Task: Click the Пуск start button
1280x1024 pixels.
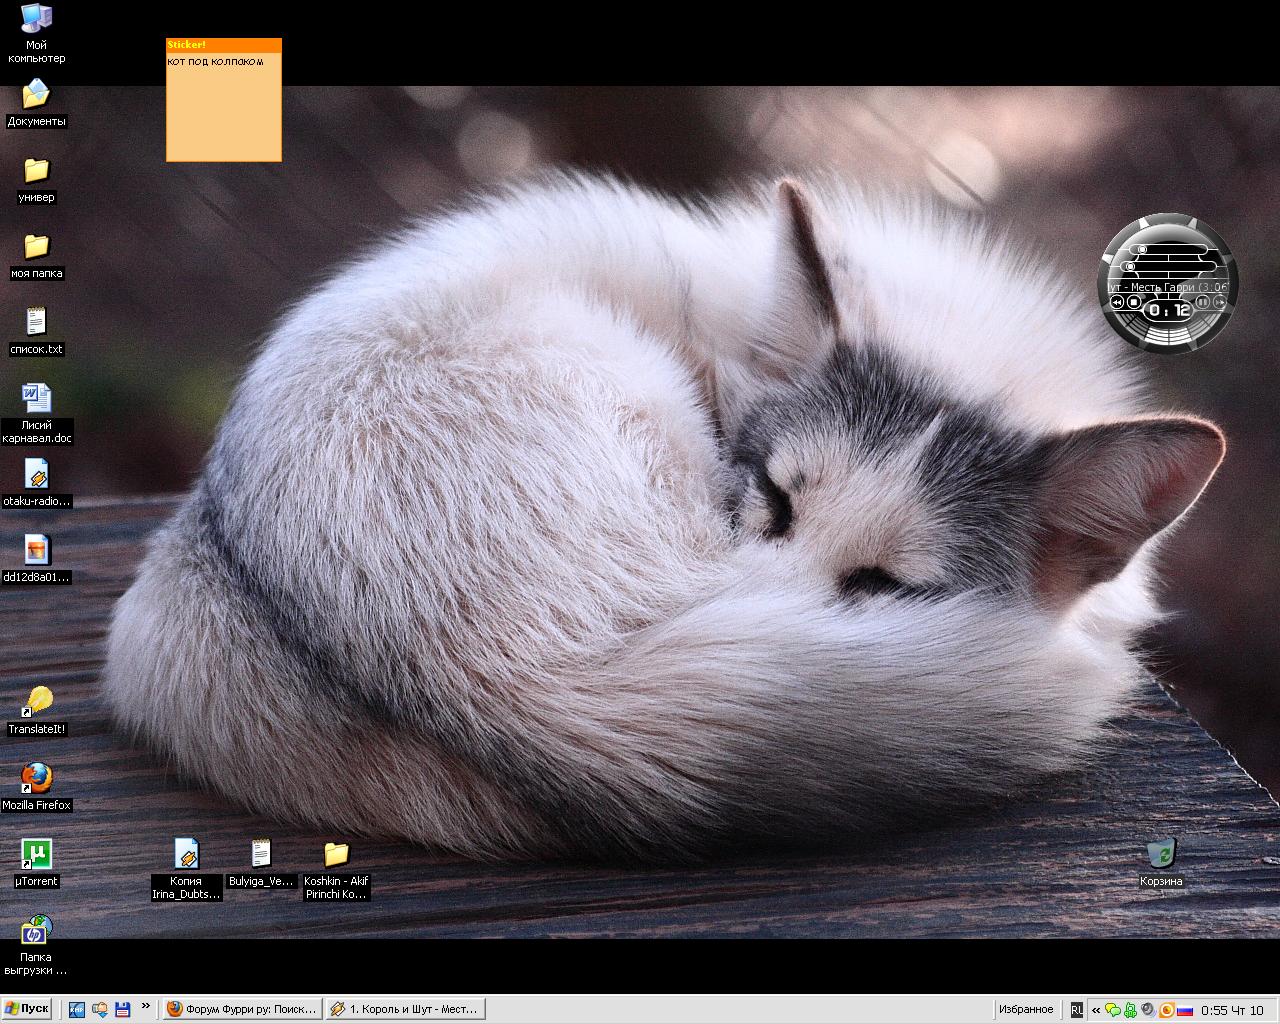Action: pos(27,1009)
